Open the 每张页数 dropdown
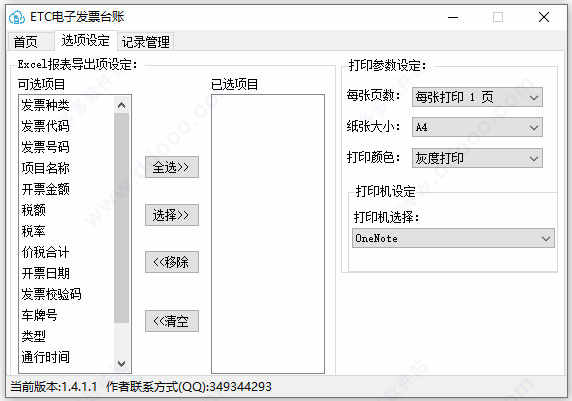The width and height of the screenshot is (572, 401). [x=477, y=97]
